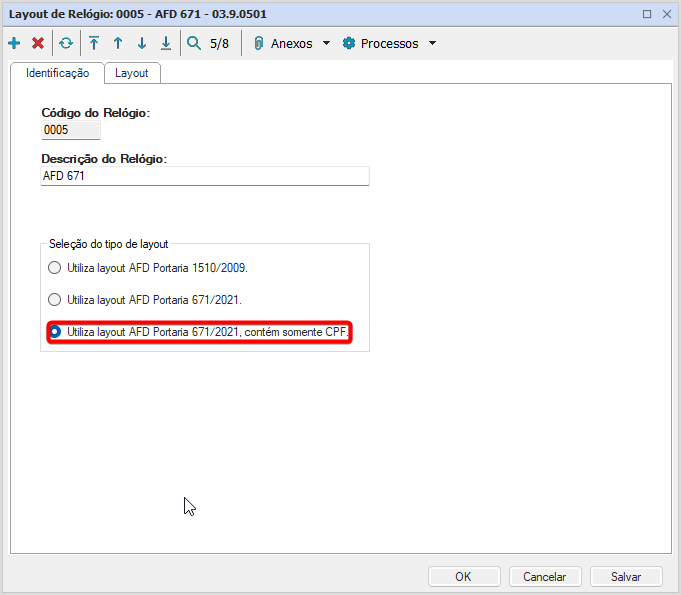This screenshot has width=681, height=595.
Task: Click the Descrição do Relógio field
Action: pos(205,176)
